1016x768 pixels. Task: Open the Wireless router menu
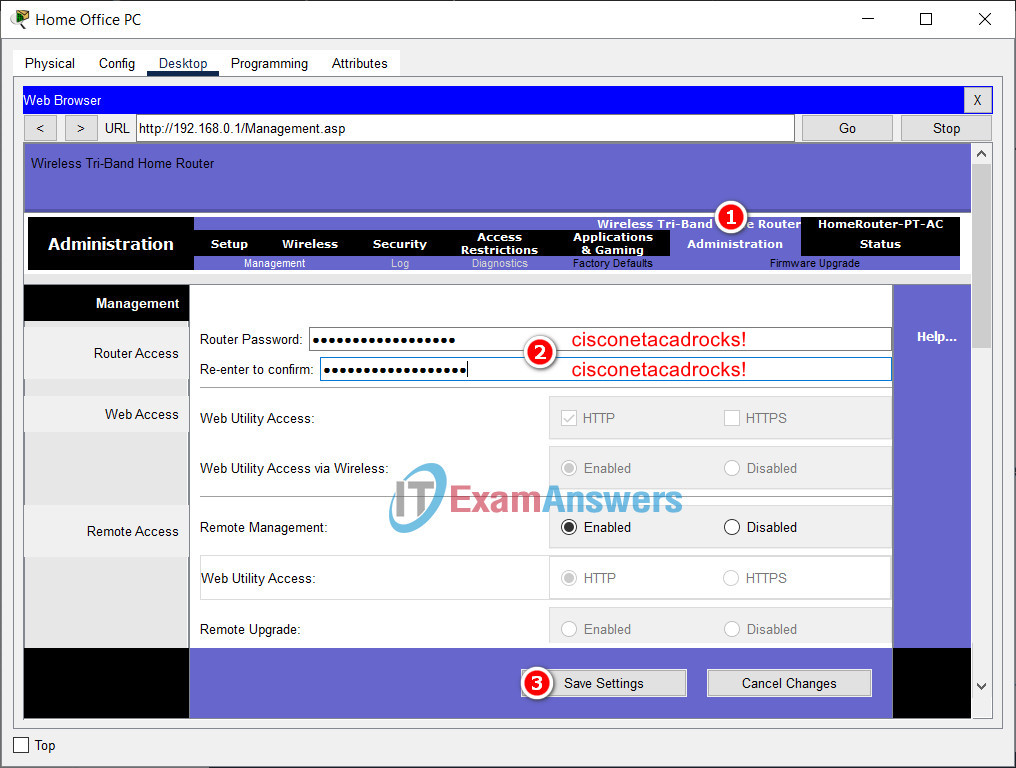[310, 244]
